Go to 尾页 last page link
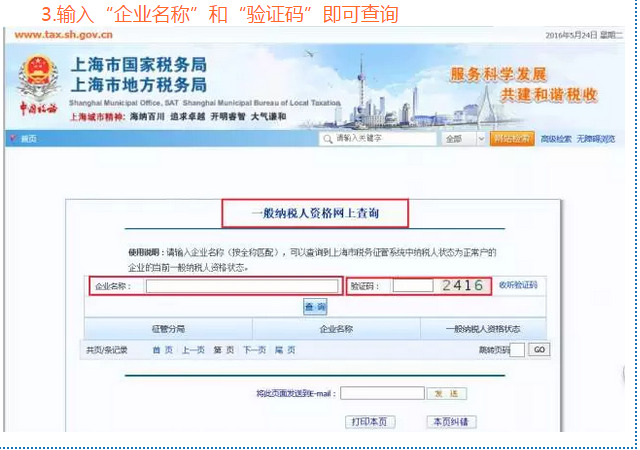 click(x=285, y=350)
